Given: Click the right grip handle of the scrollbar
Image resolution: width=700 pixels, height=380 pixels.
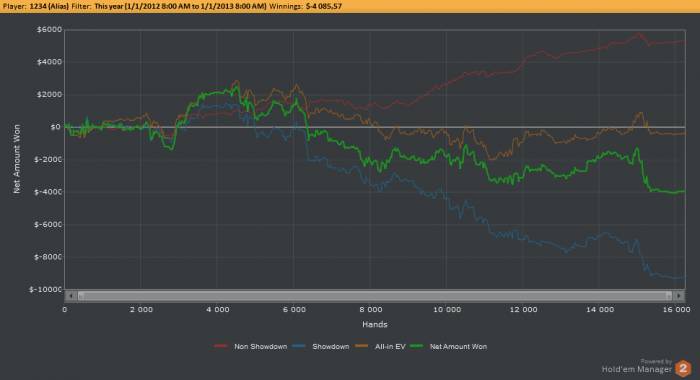Looking at the screenshot, I should point(668,296).
